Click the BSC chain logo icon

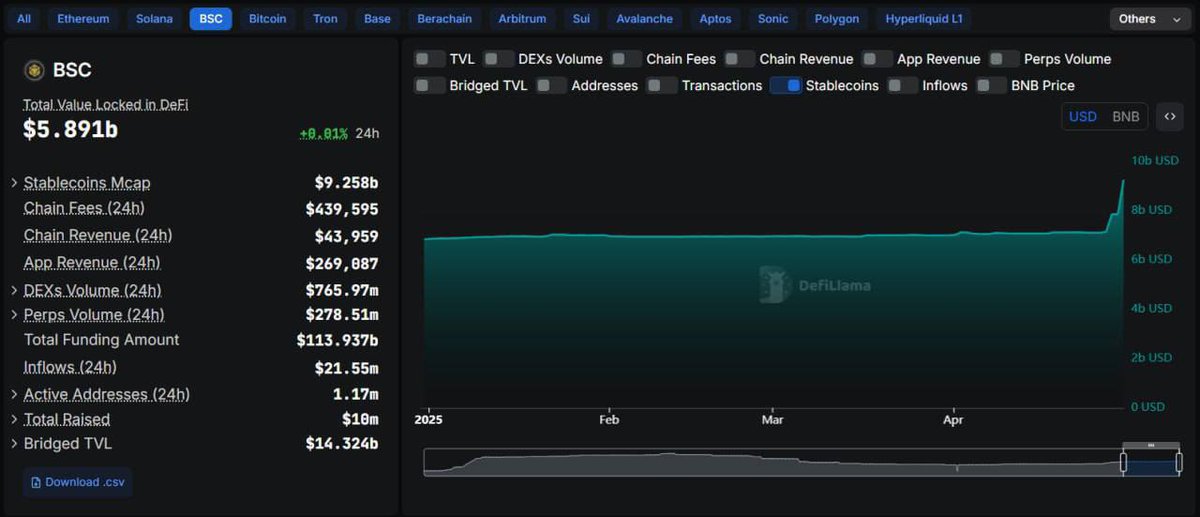coord(35,70)
